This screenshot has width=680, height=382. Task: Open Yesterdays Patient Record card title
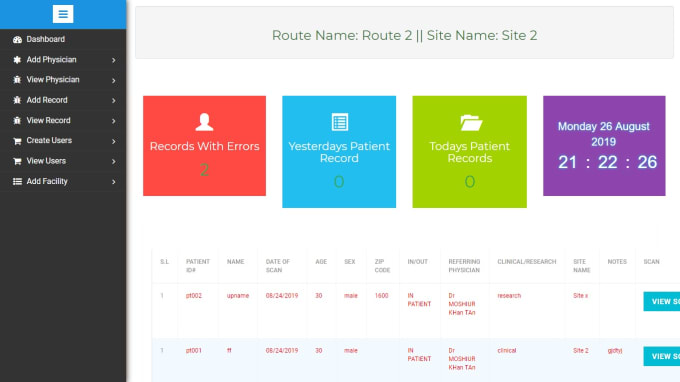pyautogui.click(x=339, y=152)
